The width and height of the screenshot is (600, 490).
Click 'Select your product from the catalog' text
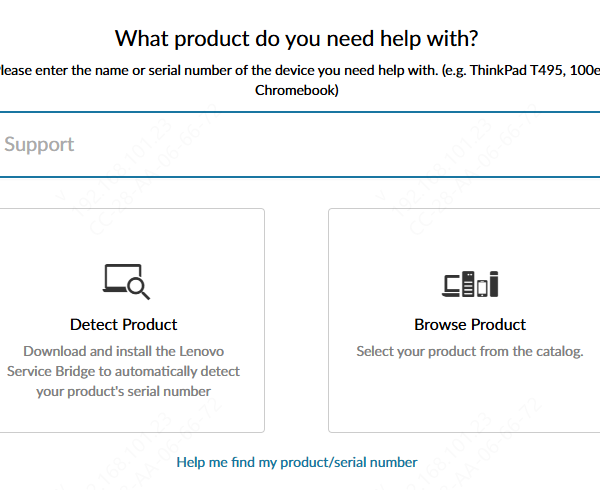point(470,351)
